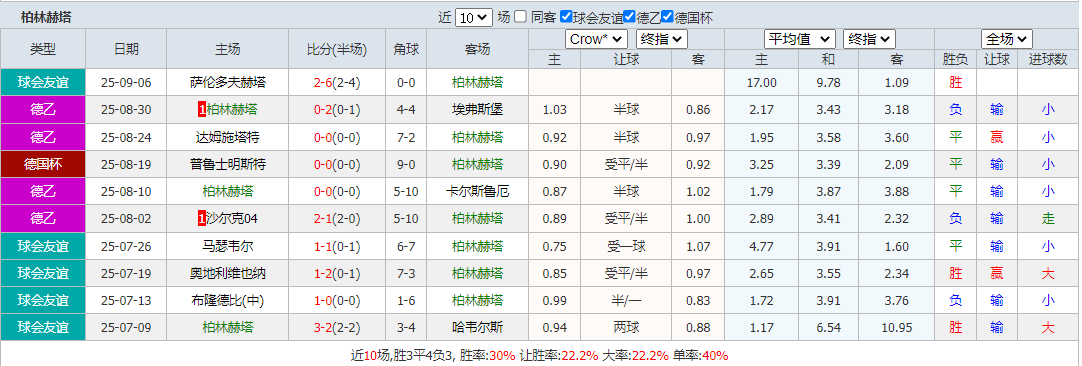Screen dimensions: 1082x366
Task: Open team 埃弗斯堡
Action: click(x=478, y=109)
